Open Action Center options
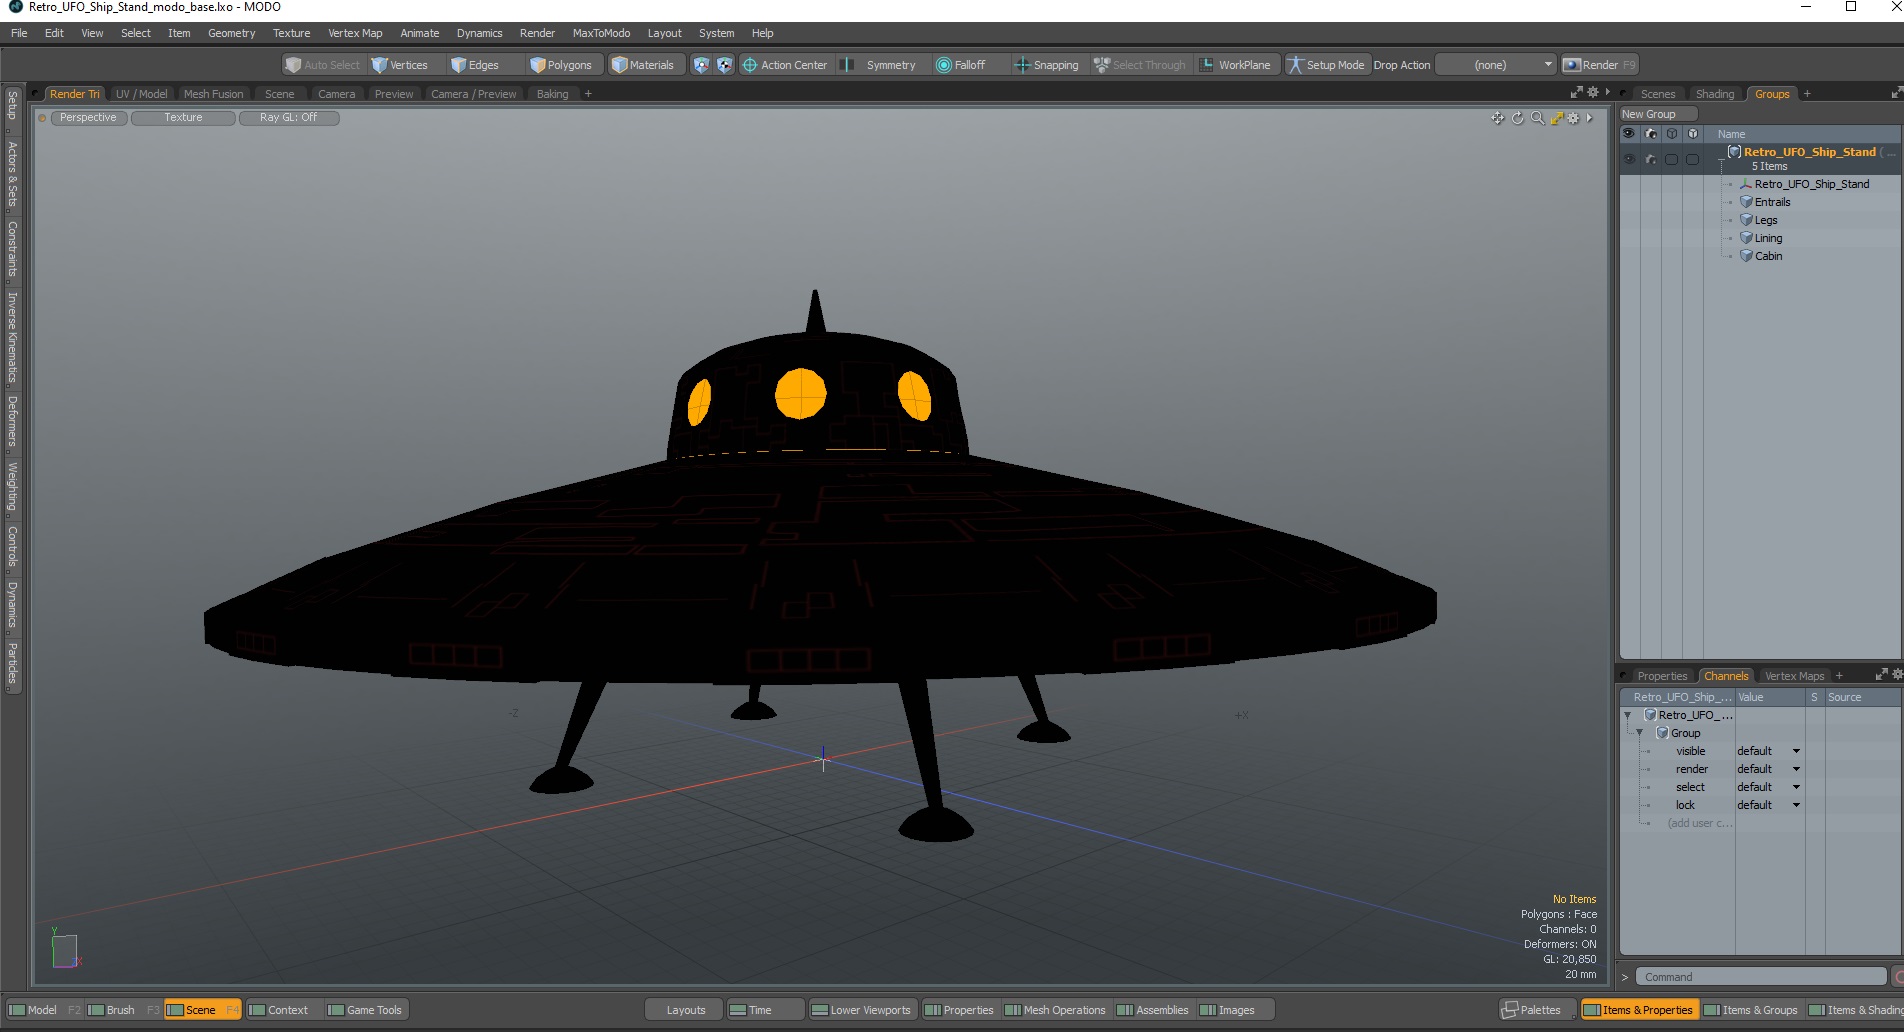 pyautogui.click(x=785, y=65)
